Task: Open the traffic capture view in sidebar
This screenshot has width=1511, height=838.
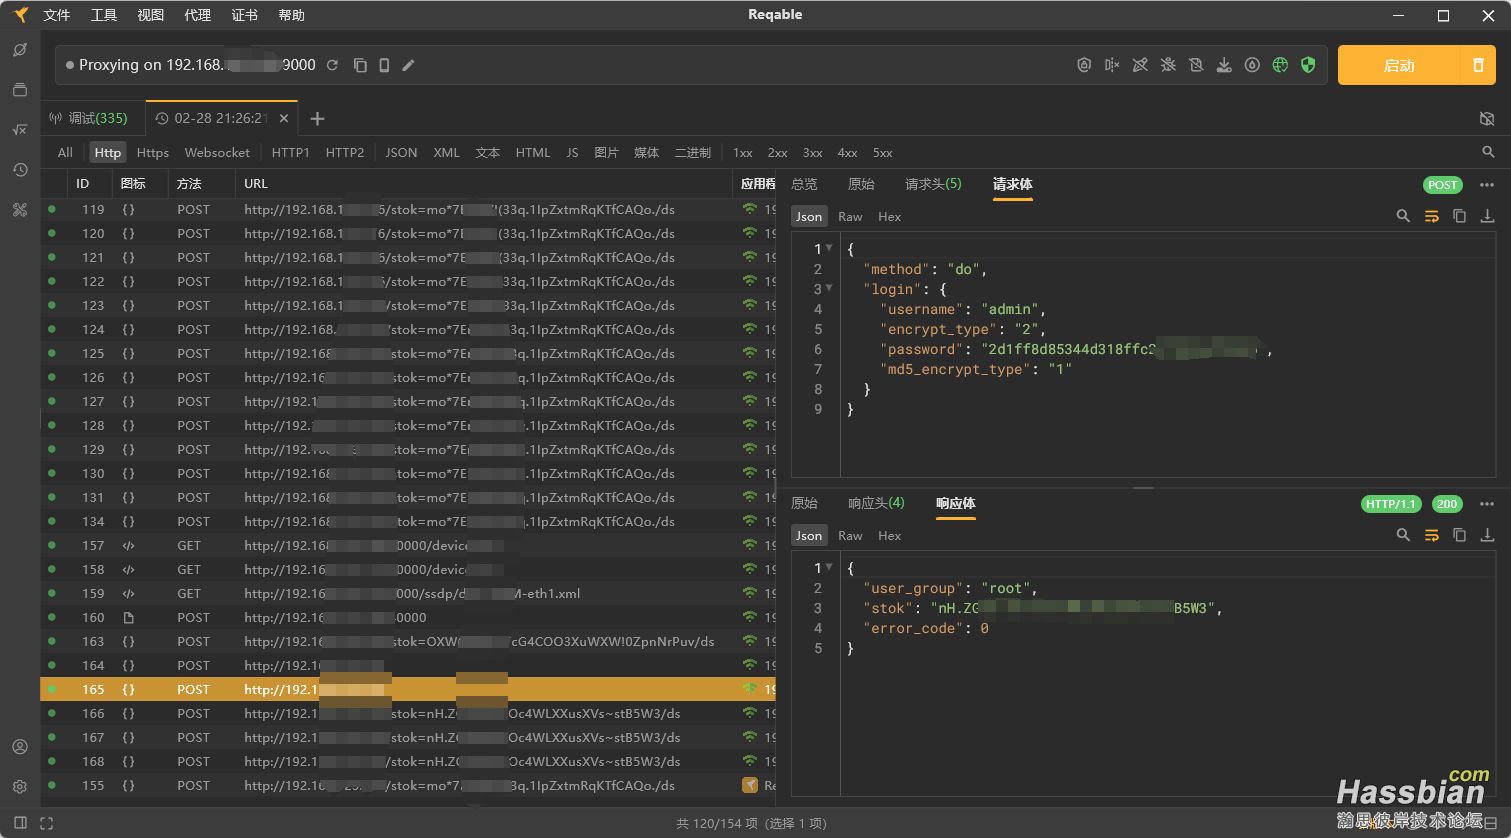Action: (20, 49)
